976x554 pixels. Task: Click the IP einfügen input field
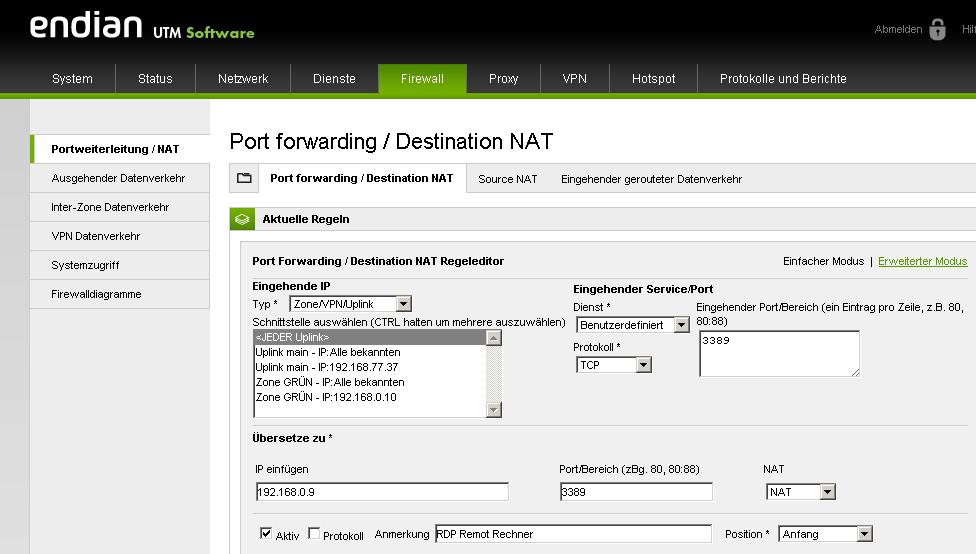[x=382, y=492]
